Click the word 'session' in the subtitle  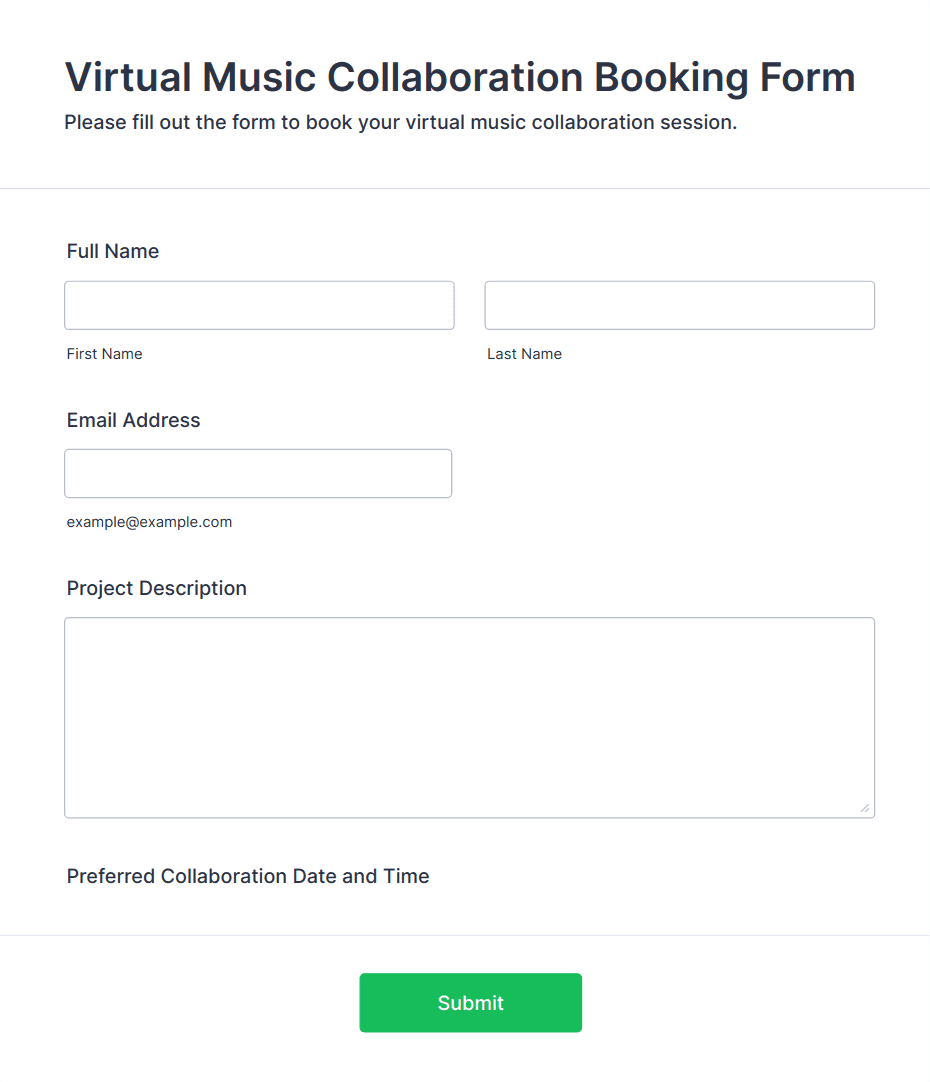tap(696, 123)
